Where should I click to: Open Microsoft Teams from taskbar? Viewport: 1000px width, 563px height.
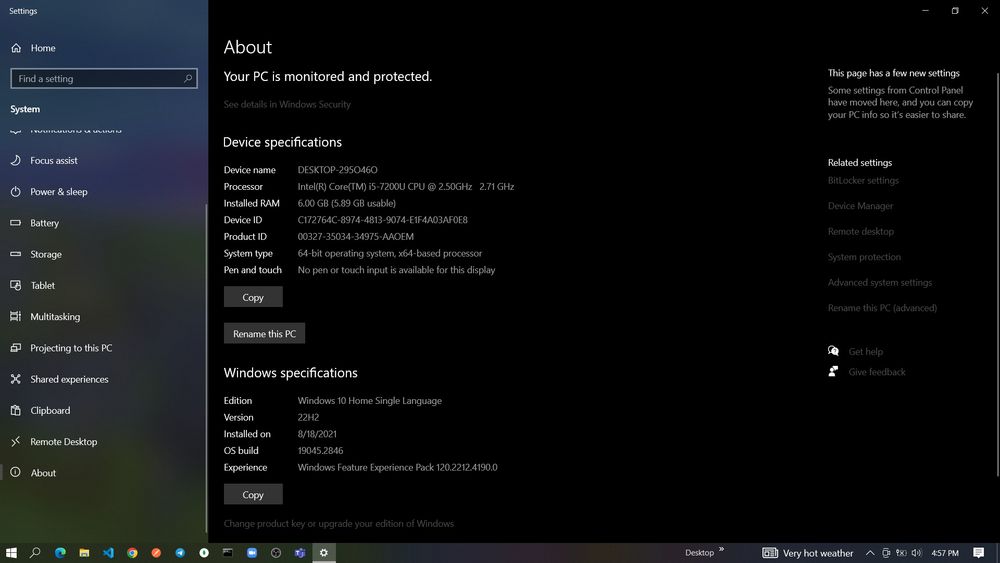(300, 553)
